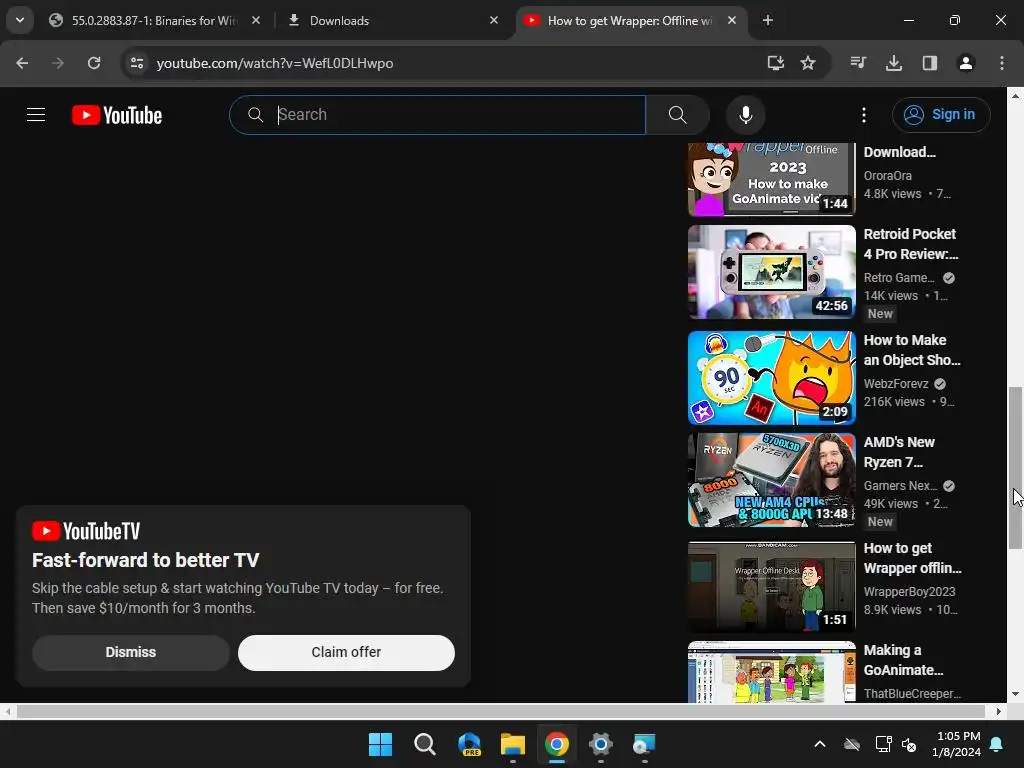Screen dimensions: 1024x768
Task: Open Windows Start menu
Action: [x=380, y=744]
